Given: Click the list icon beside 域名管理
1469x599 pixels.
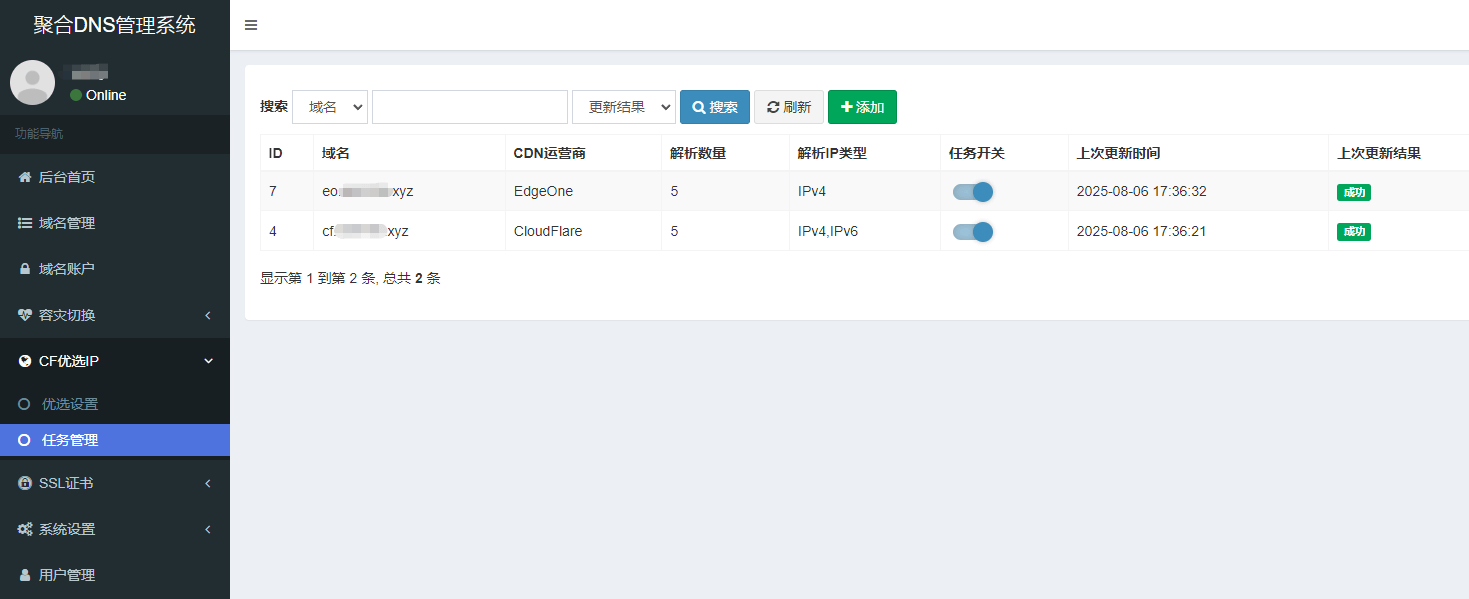Looking at the screenshot, I should click(25, 223).
